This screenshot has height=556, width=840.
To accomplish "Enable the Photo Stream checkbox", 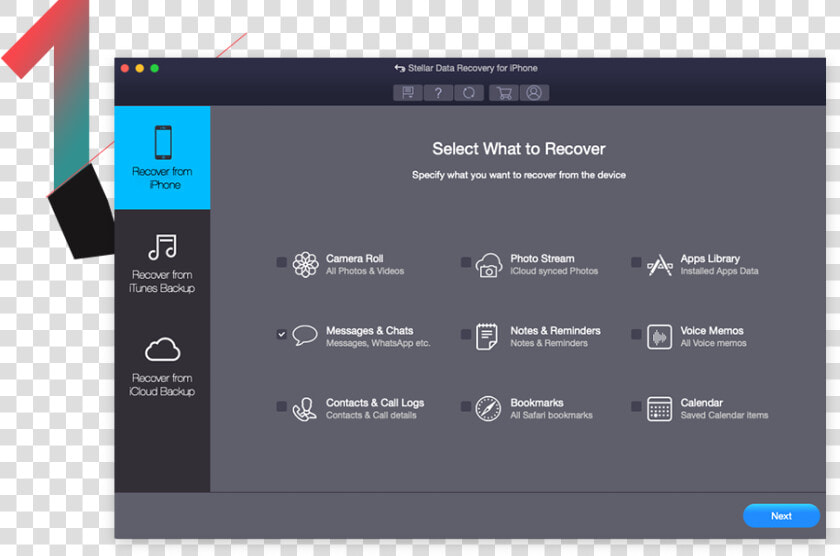I will [466, 262].
